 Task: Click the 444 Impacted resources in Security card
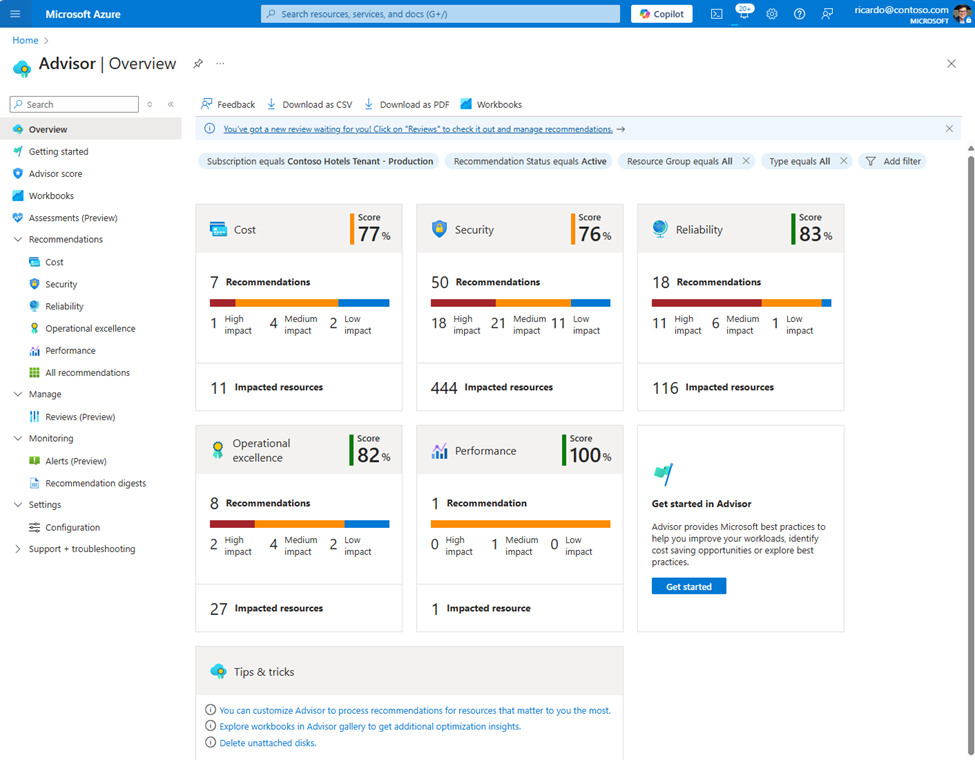point(491,387)
